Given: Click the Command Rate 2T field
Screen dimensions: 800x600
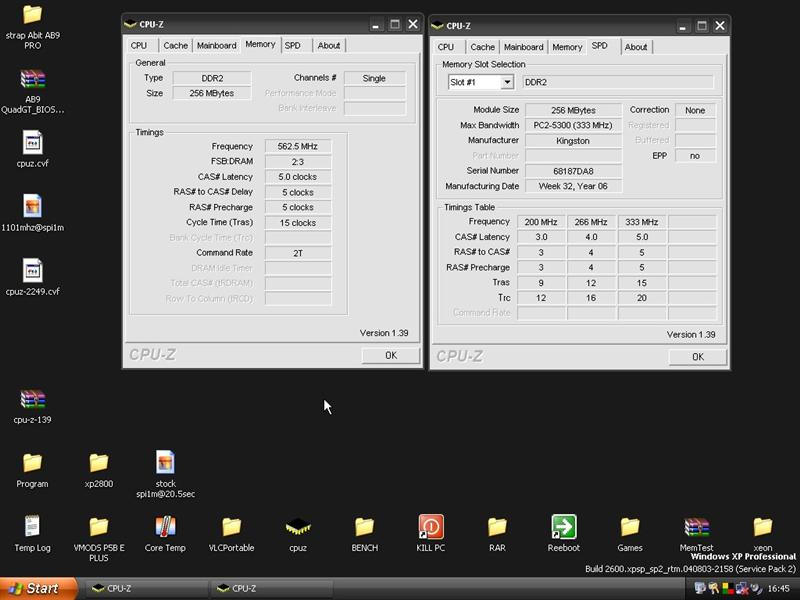Looking at the screenshot, I should [298, 253].
